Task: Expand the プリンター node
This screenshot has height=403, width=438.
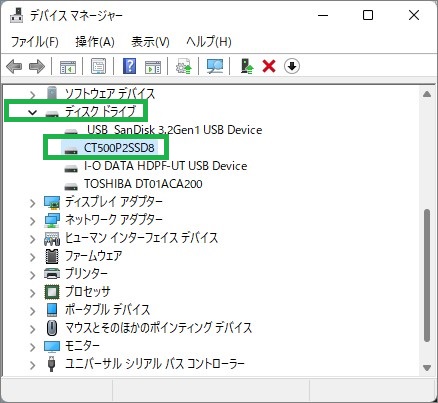Action: coord(32,275)
